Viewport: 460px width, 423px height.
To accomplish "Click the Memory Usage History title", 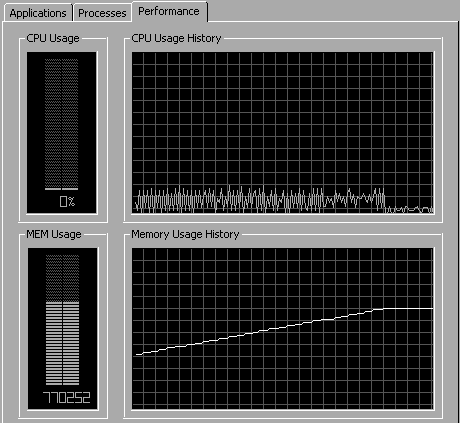I will [185, 234].
